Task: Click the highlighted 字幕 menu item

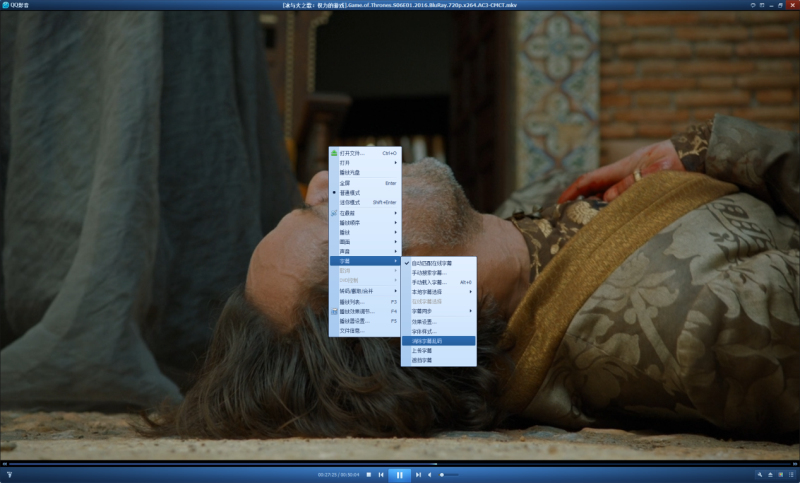Action: click(365, 261)
